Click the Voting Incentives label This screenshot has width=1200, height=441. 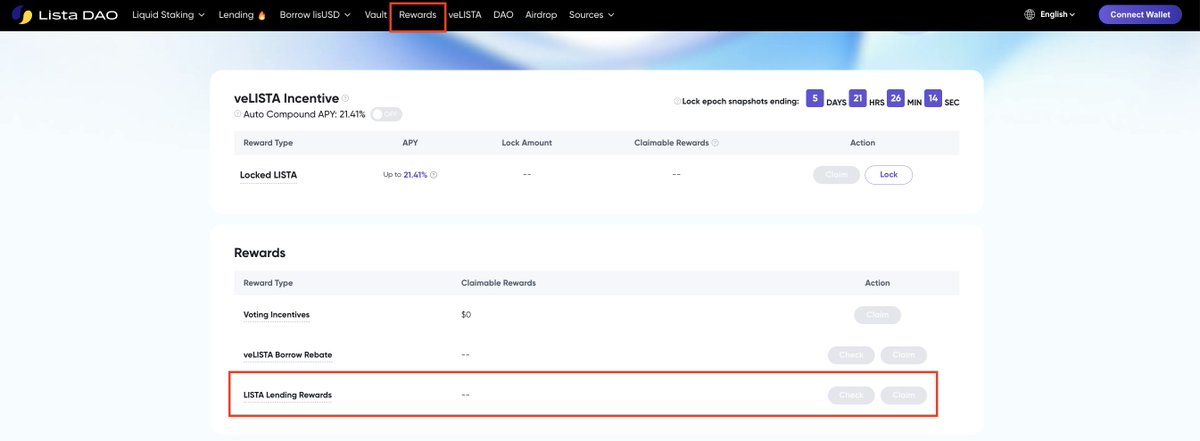[276, 315]
